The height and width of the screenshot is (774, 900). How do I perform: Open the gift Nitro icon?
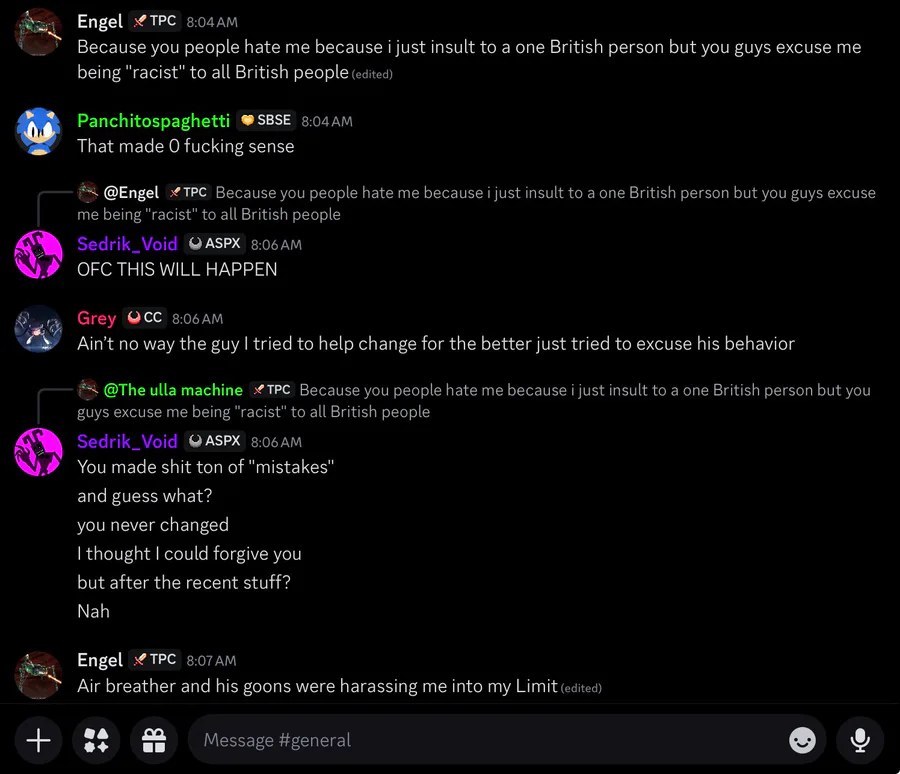153,740
